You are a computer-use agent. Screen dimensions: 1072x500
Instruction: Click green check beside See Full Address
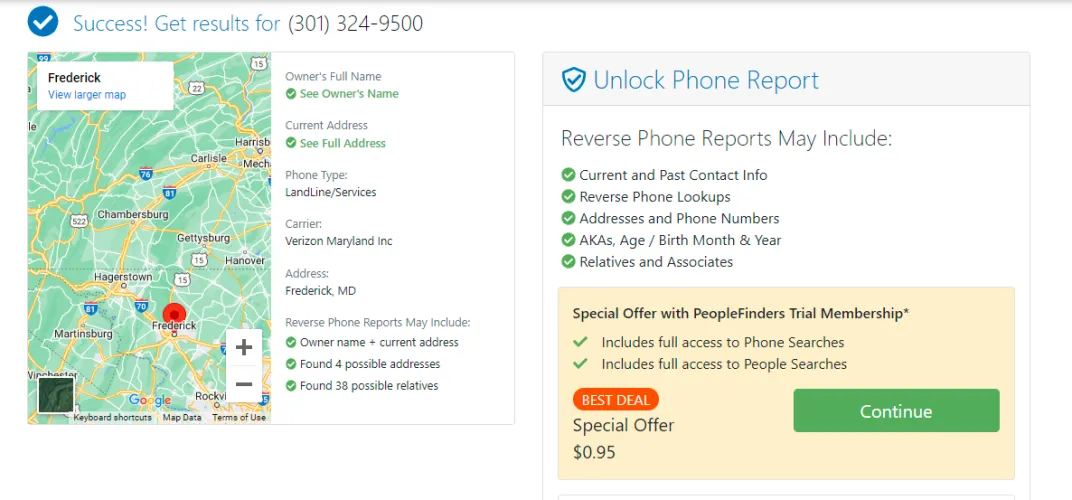click(291, 143)
